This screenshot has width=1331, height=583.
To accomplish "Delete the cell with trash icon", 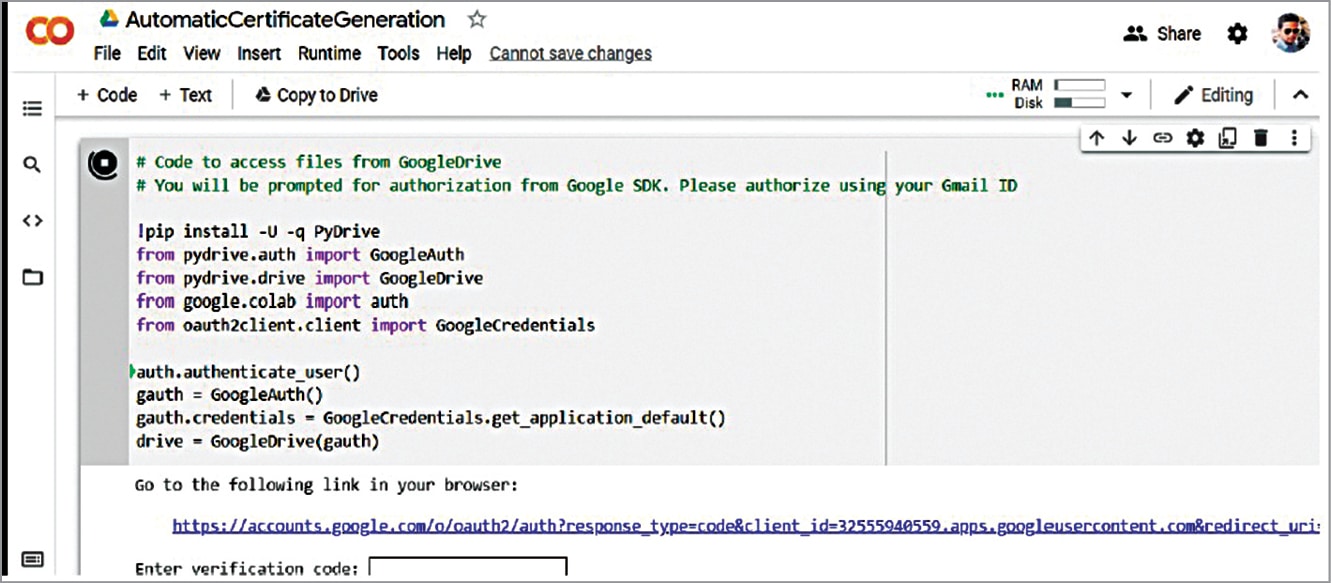I will [1261, 139].
